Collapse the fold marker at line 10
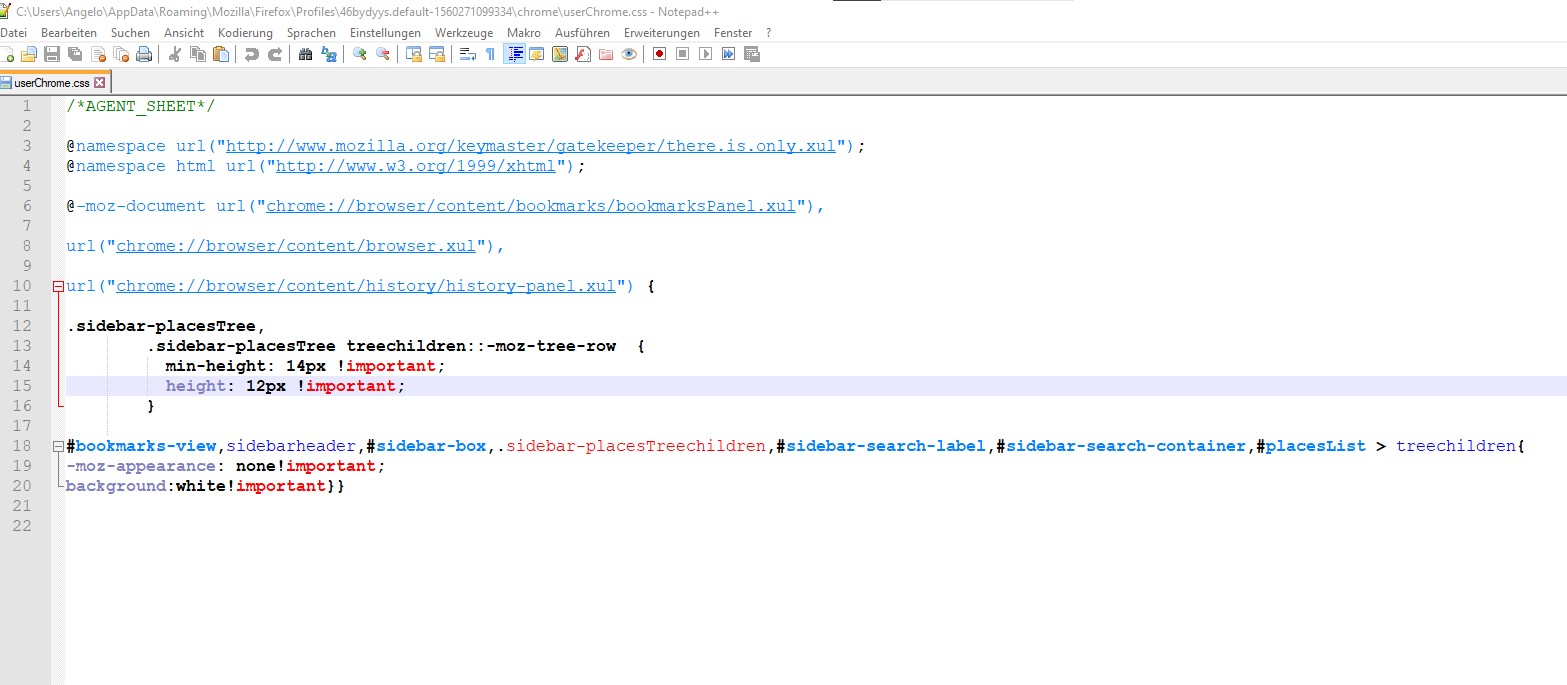1567x685 pixels. click(x=58, y=286)
